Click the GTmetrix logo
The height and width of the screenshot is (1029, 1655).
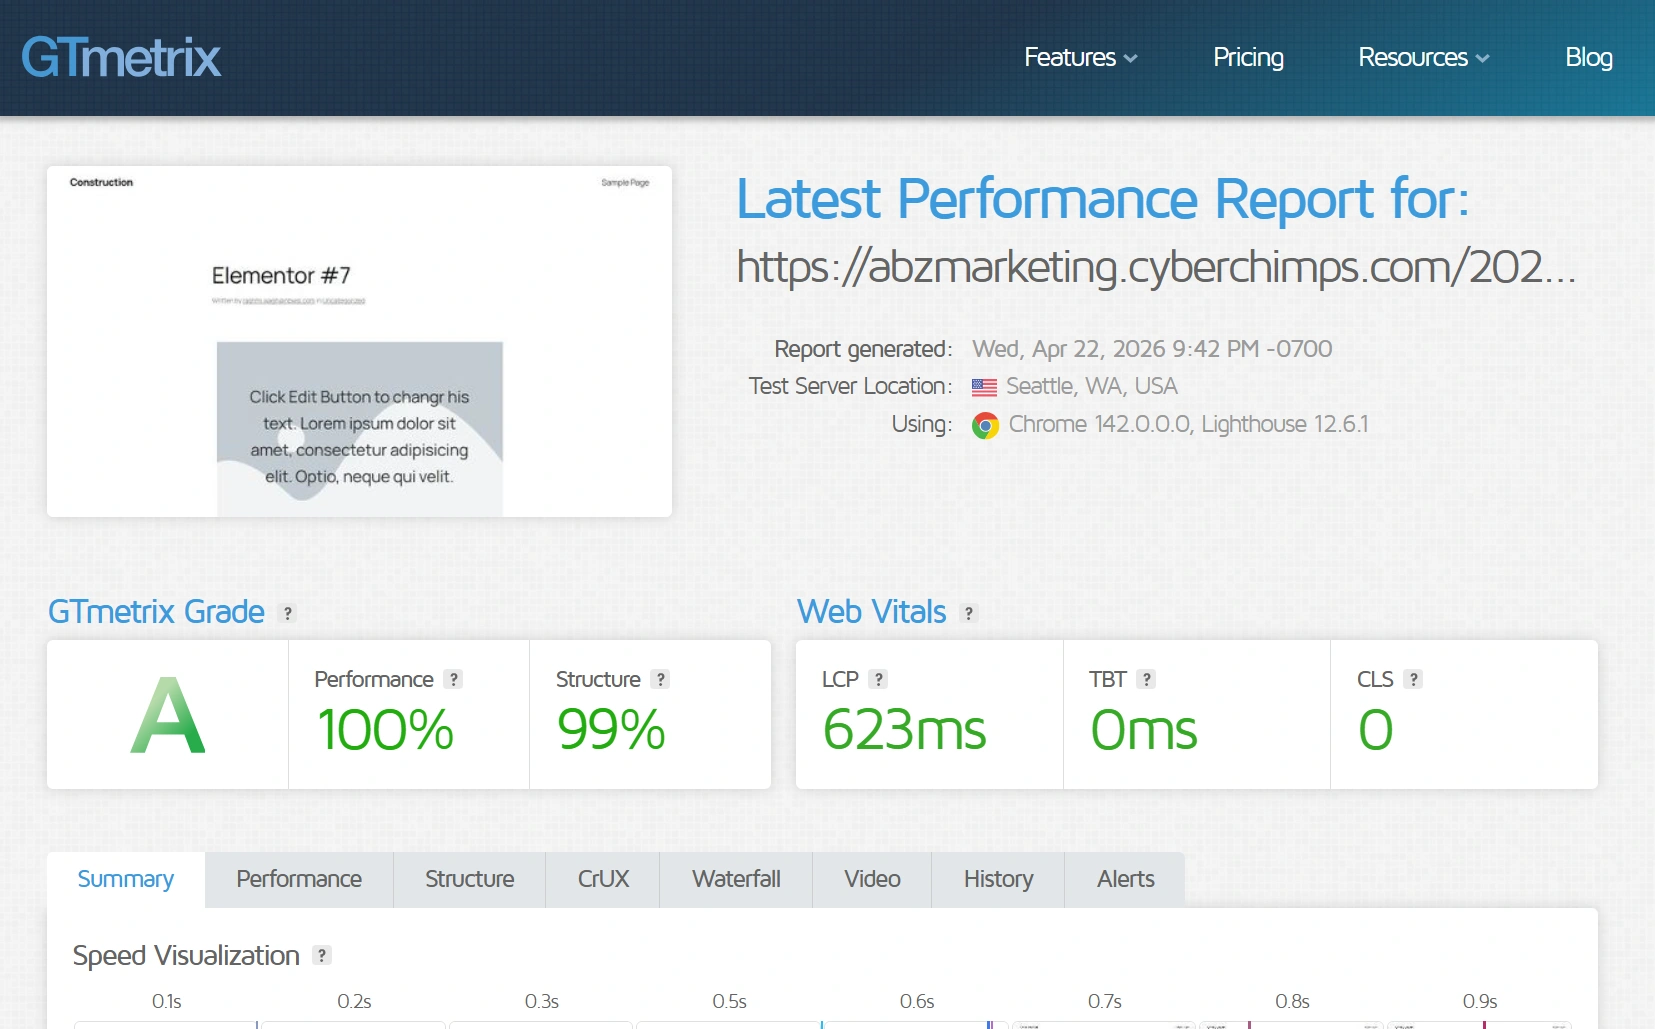pyautogui.click(x=121, y=57)
